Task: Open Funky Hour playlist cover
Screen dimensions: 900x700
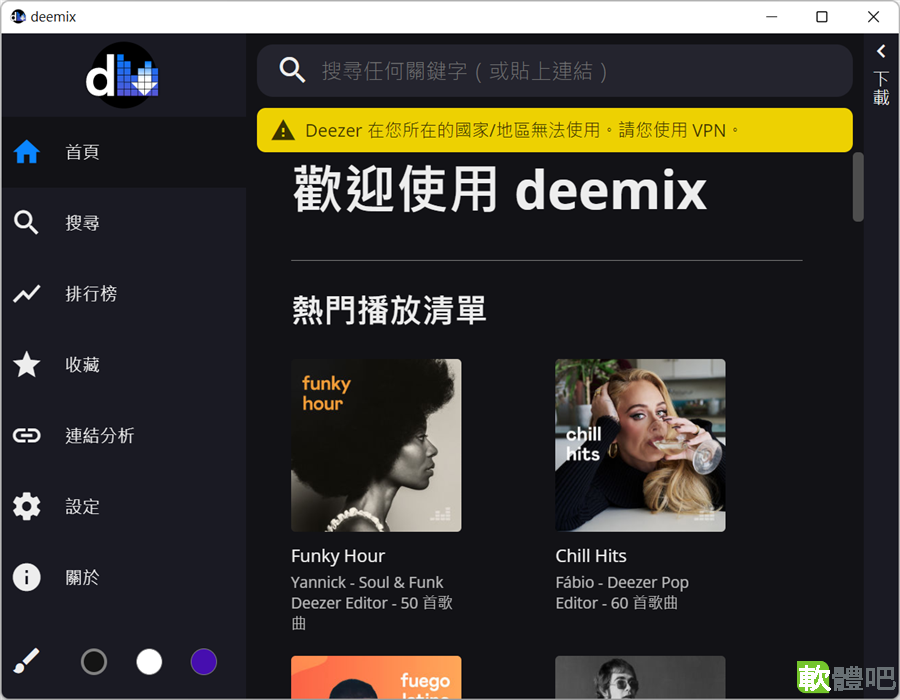Action: pyautogui.click(x=376, y=445)
